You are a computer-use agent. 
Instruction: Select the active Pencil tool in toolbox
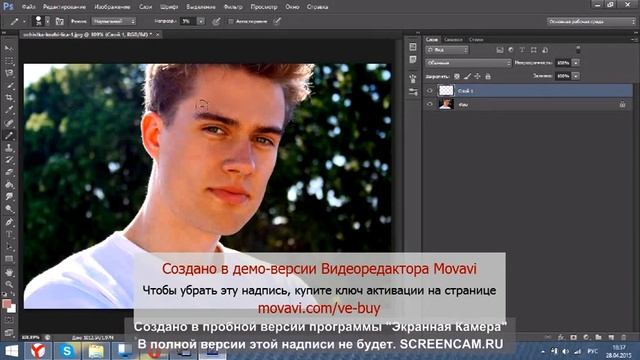(9, 136)
